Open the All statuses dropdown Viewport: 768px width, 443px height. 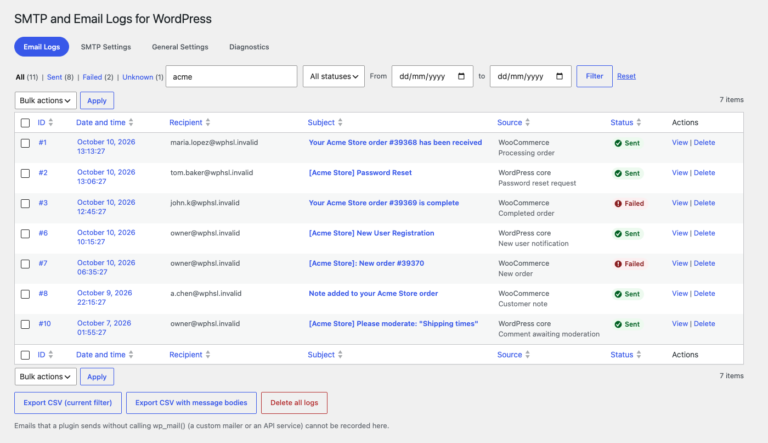tap(334, 76)
